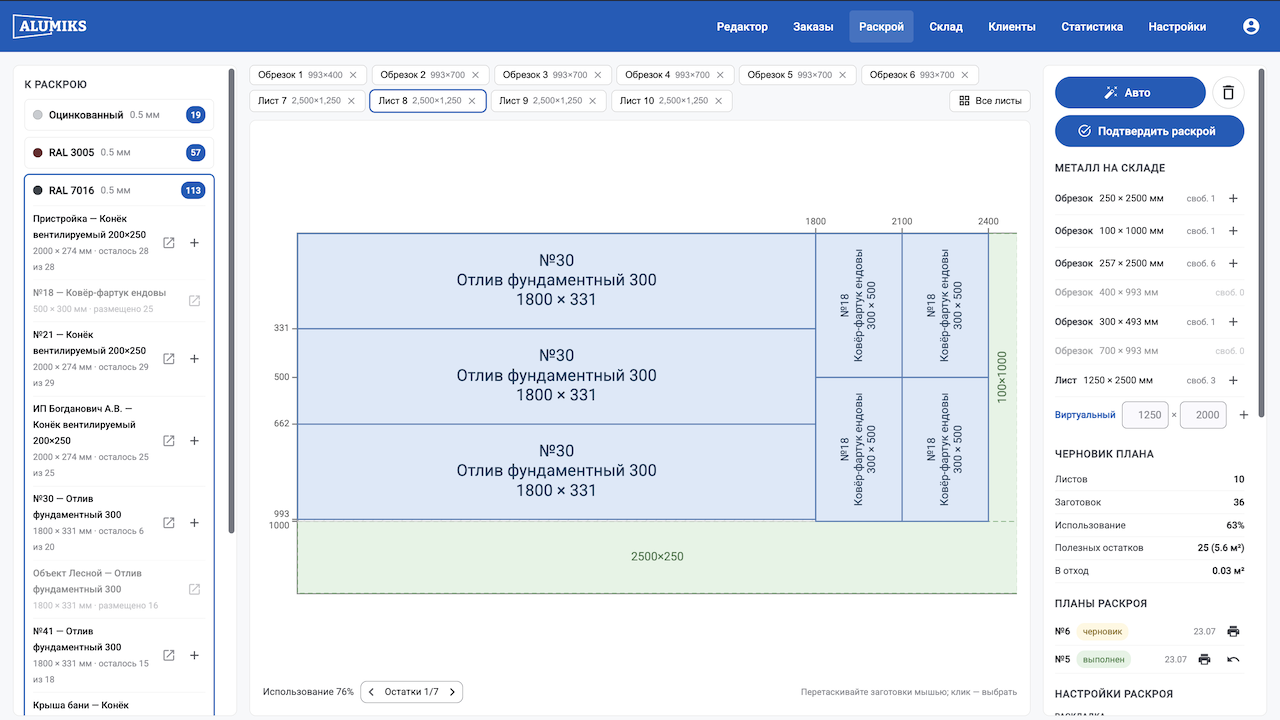Screen dimensions: 1280x720
Task: Go to previous remnant with left chevron
Action: click(x=371, y=692)
